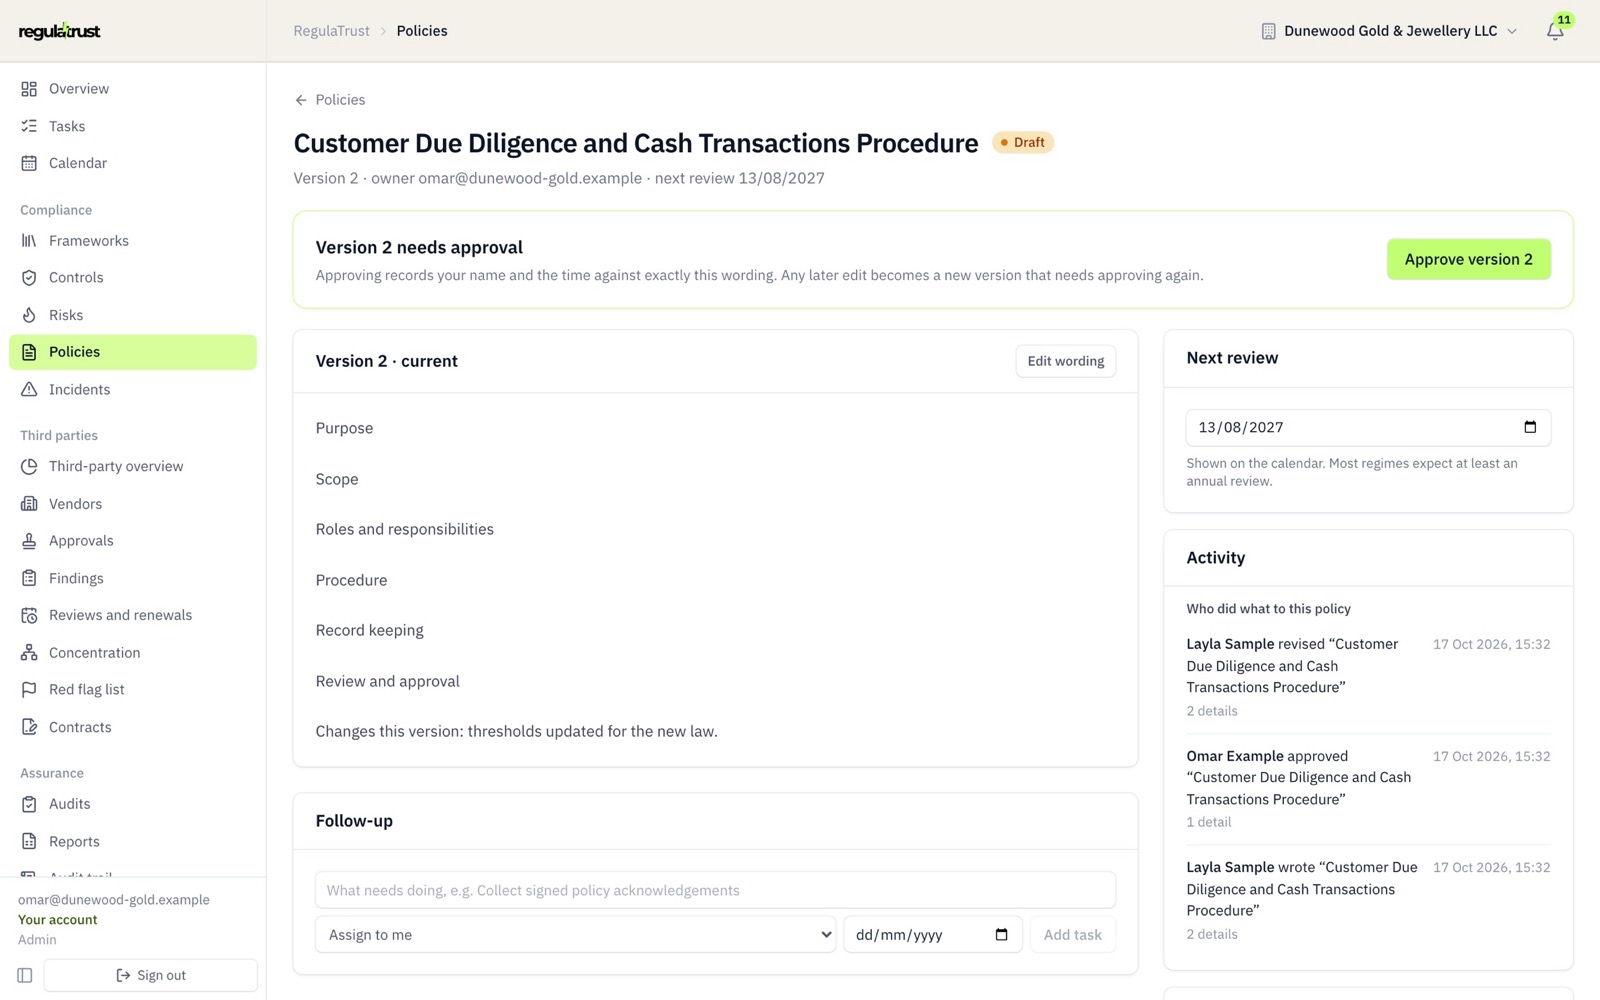Click the 'Roles and responsibilities' section text
The width and height of the screenshot is (1600, 1000).
405,529
